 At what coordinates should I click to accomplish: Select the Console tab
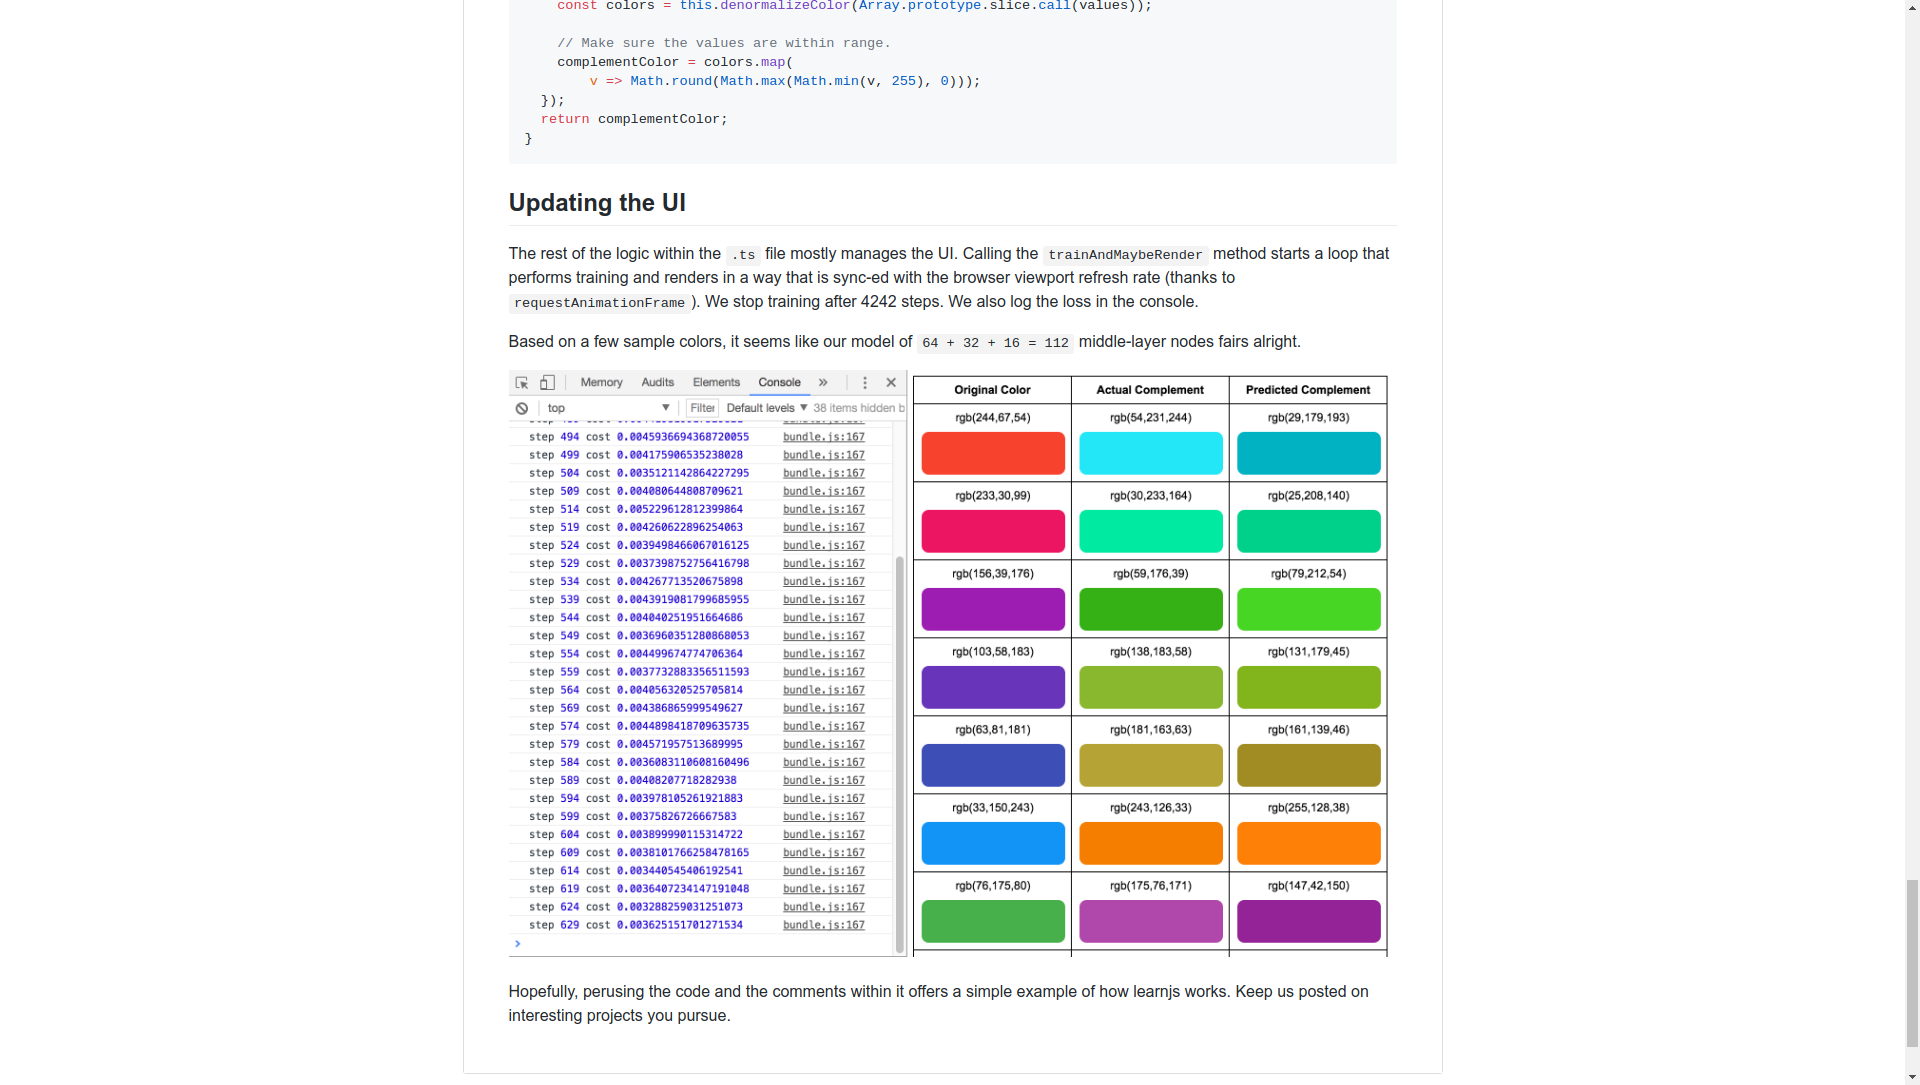[x=779, y=383]
